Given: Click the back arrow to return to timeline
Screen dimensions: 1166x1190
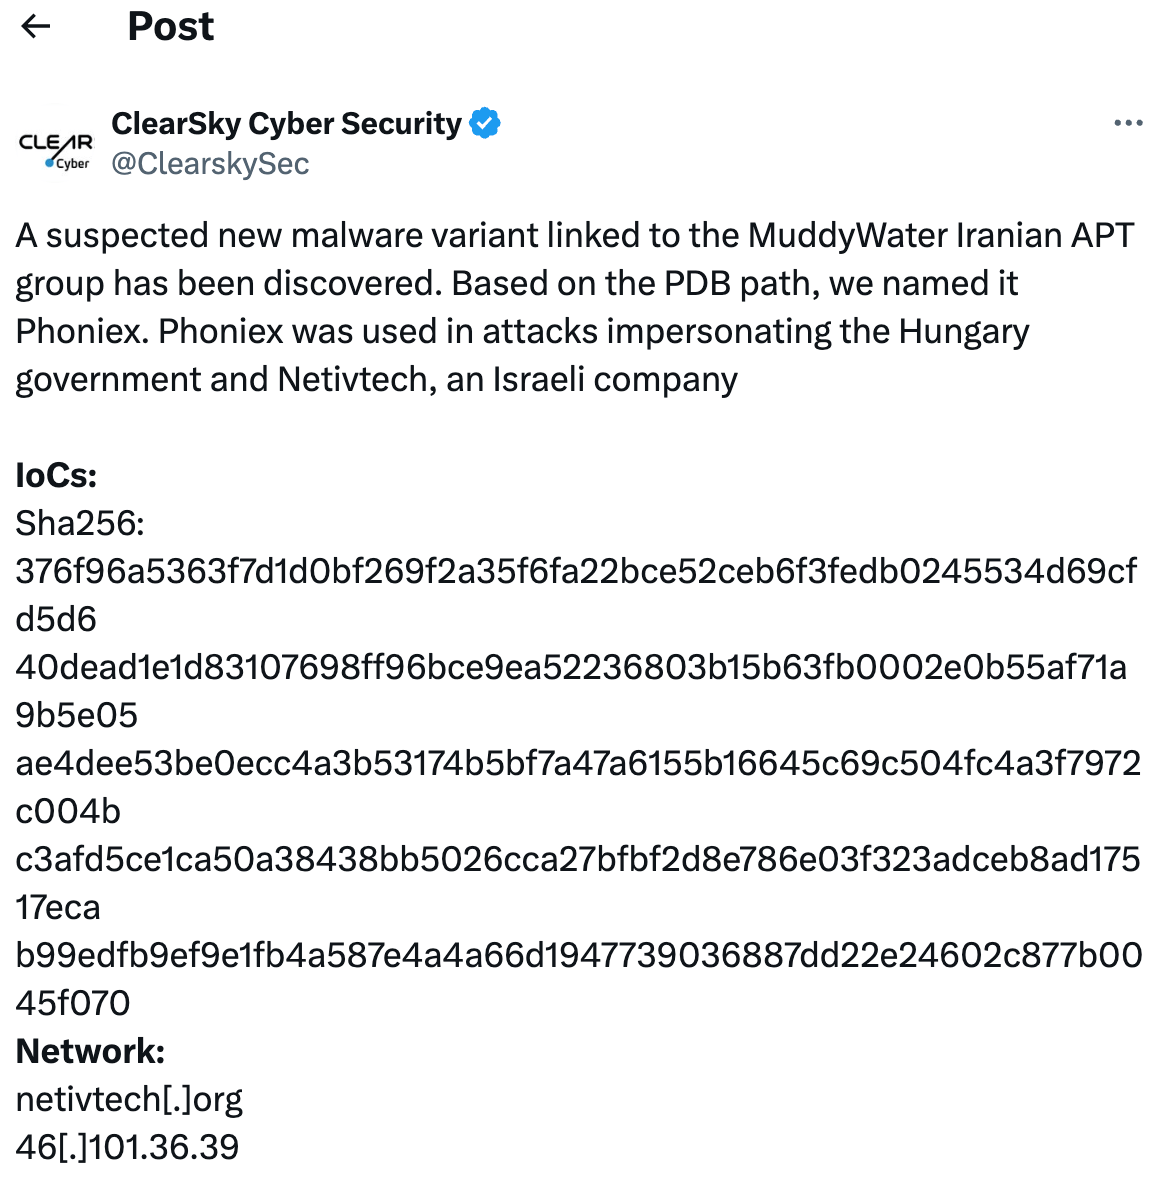Looking at the screenshot, I should tap(36, 26).
